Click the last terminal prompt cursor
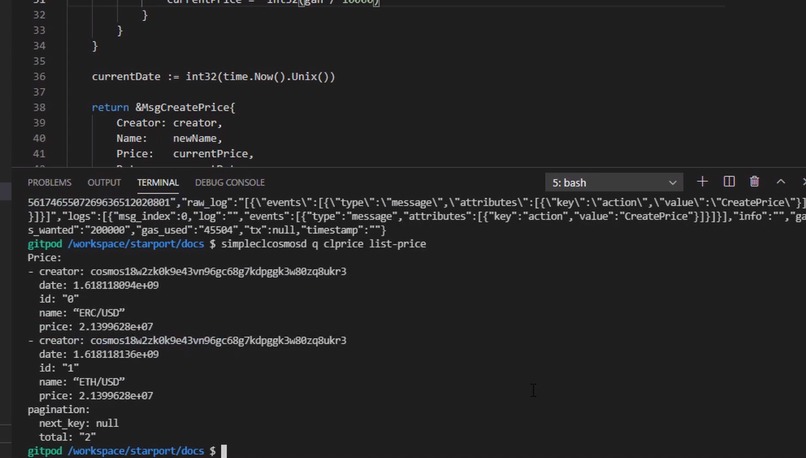 pyautogui.click(x=224, y=451)
